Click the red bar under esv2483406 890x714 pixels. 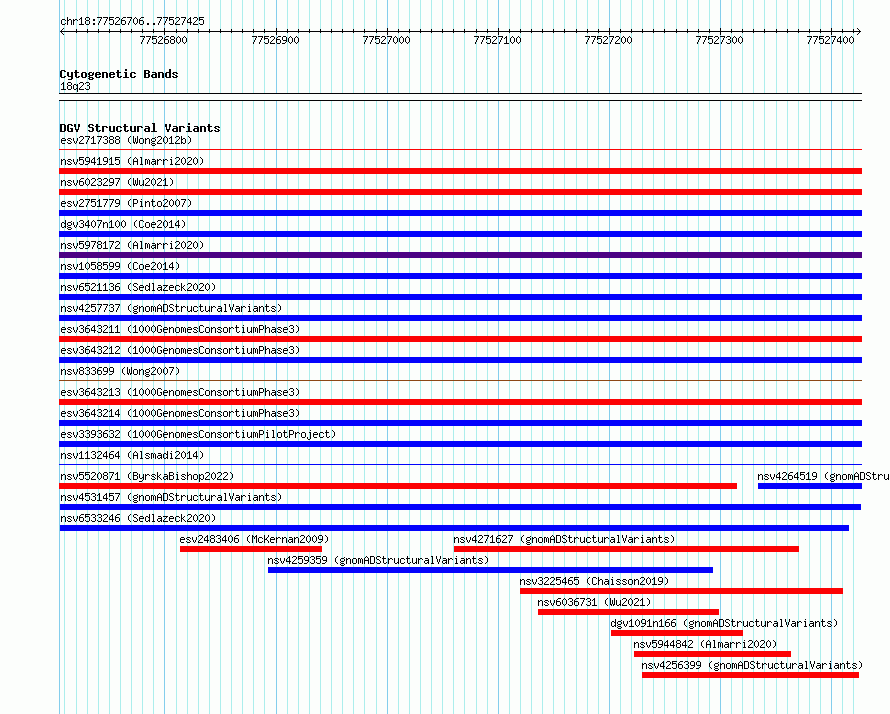tap(251, 549)
